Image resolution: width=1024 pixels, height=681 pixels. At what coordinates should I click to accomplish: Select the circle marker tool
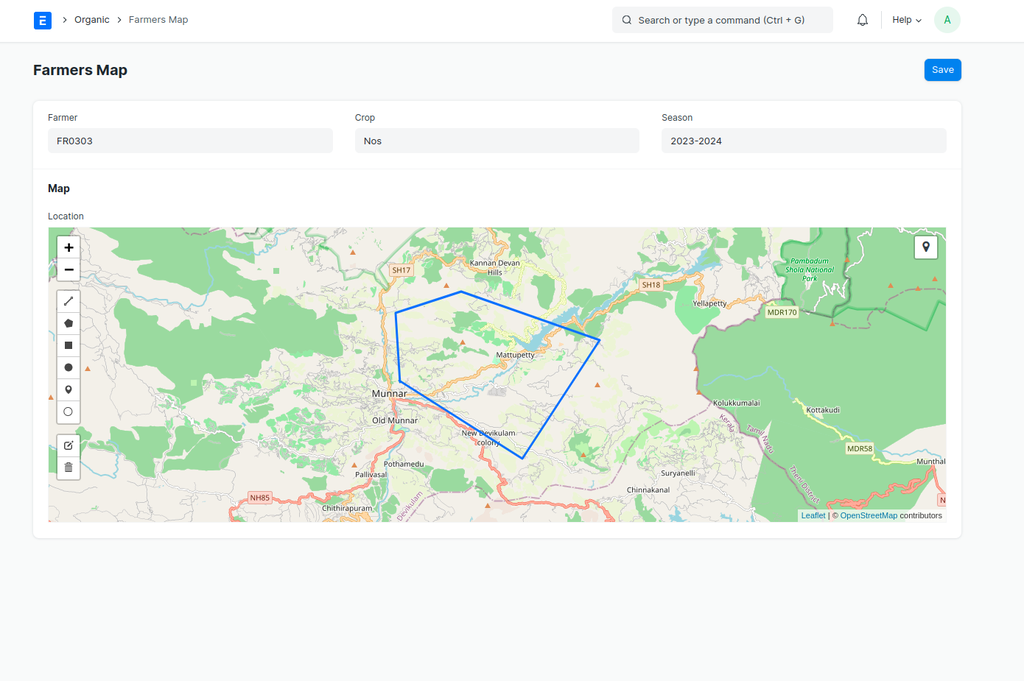(x=68, y=411)
